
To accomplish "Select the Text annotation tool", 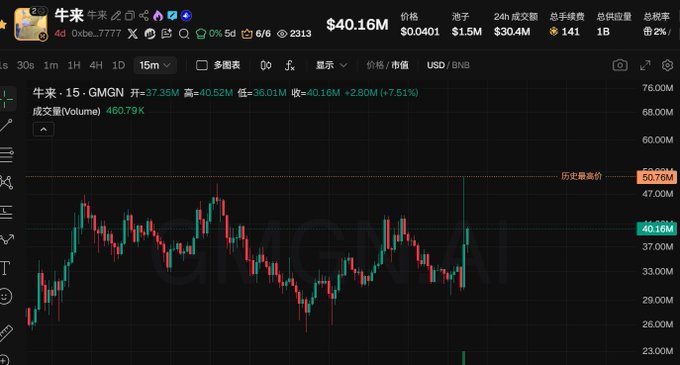I will (x=5, y=268).
